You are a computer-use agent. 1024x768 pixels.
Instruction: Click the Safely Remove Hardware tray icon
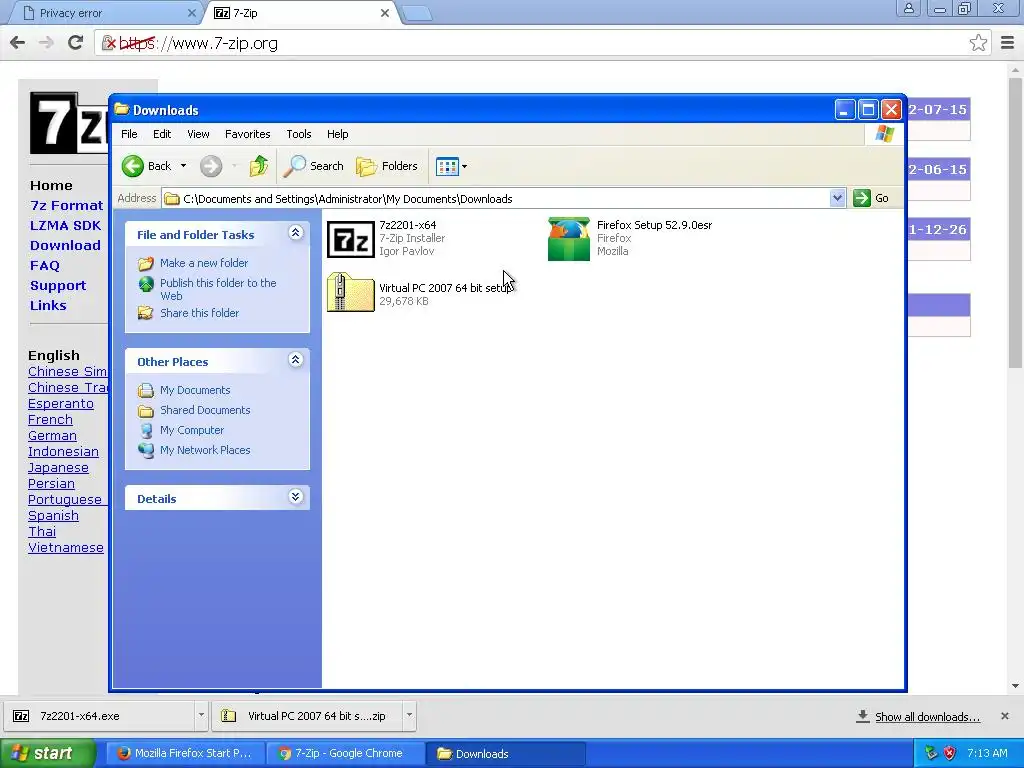[x=931, y=753]
